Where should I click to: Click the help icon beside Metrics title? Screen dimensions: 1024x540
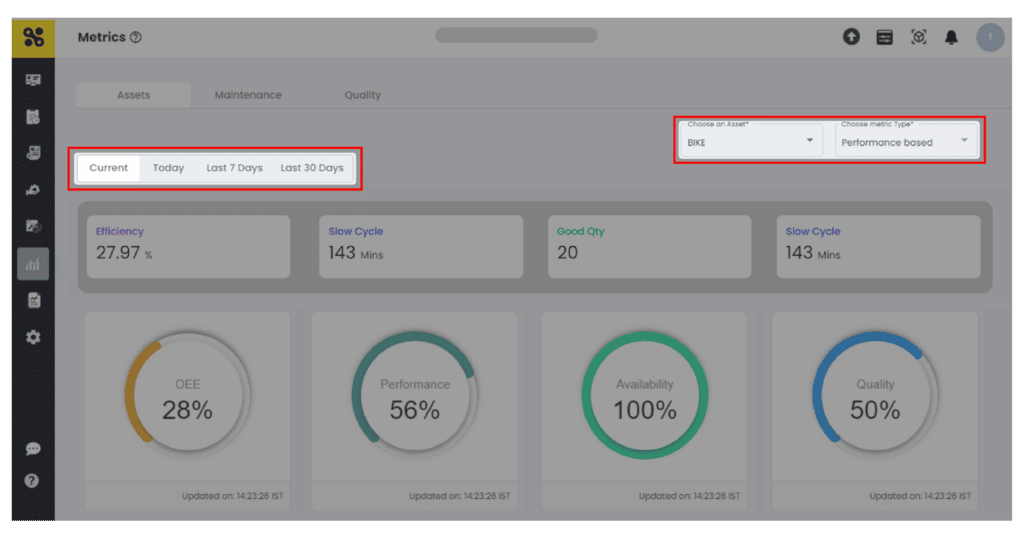pos(136,37)
